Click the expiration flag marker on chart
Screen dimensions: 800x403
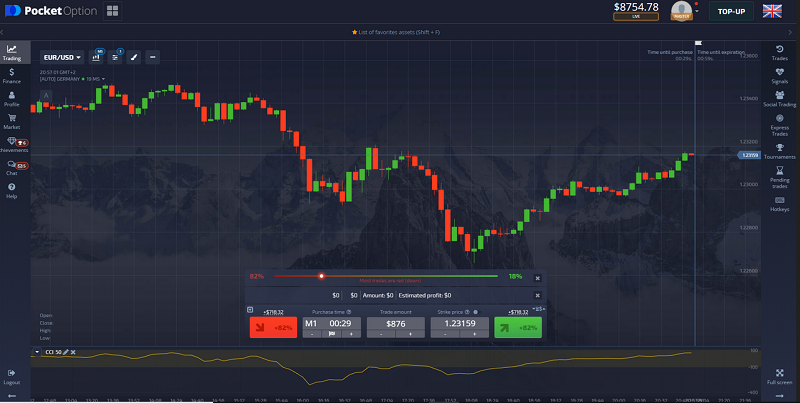pos(698,43)
